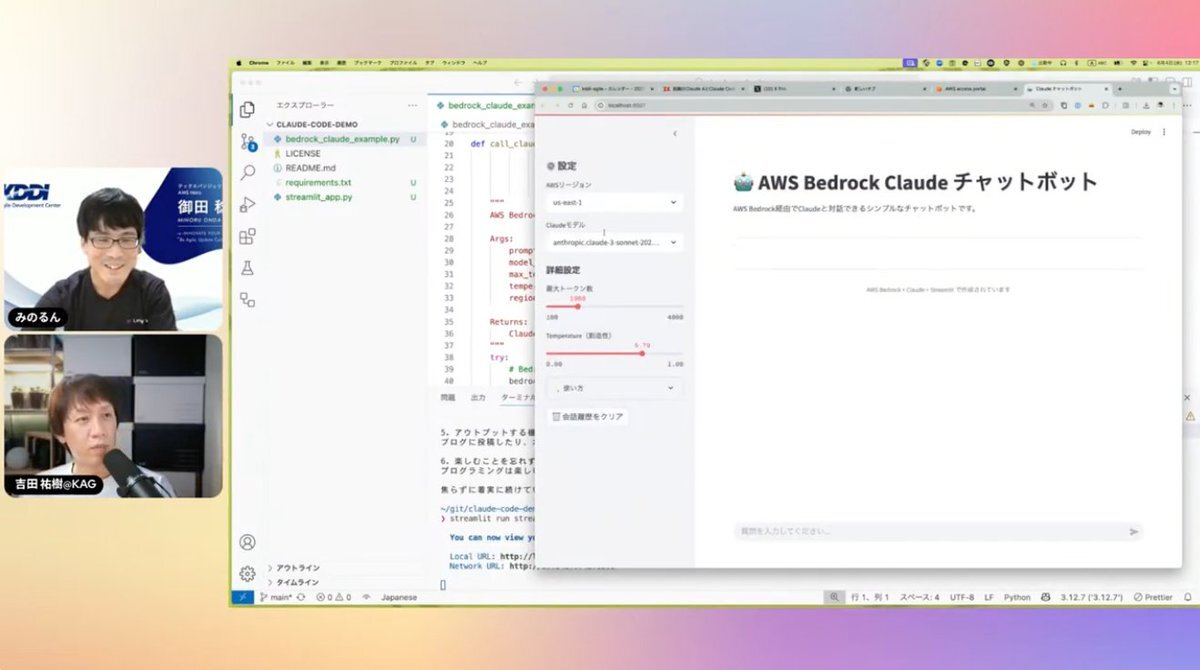Bookmark the page with Chrome's star icon
1200x670 pixels.
tap(1045, 105)
